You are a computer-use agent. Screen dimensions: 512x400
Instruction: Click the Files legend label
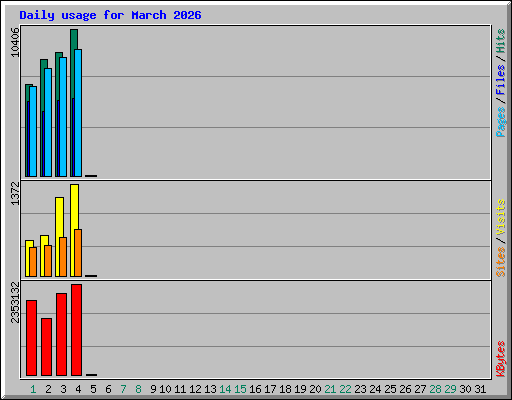tap(500, 80)
